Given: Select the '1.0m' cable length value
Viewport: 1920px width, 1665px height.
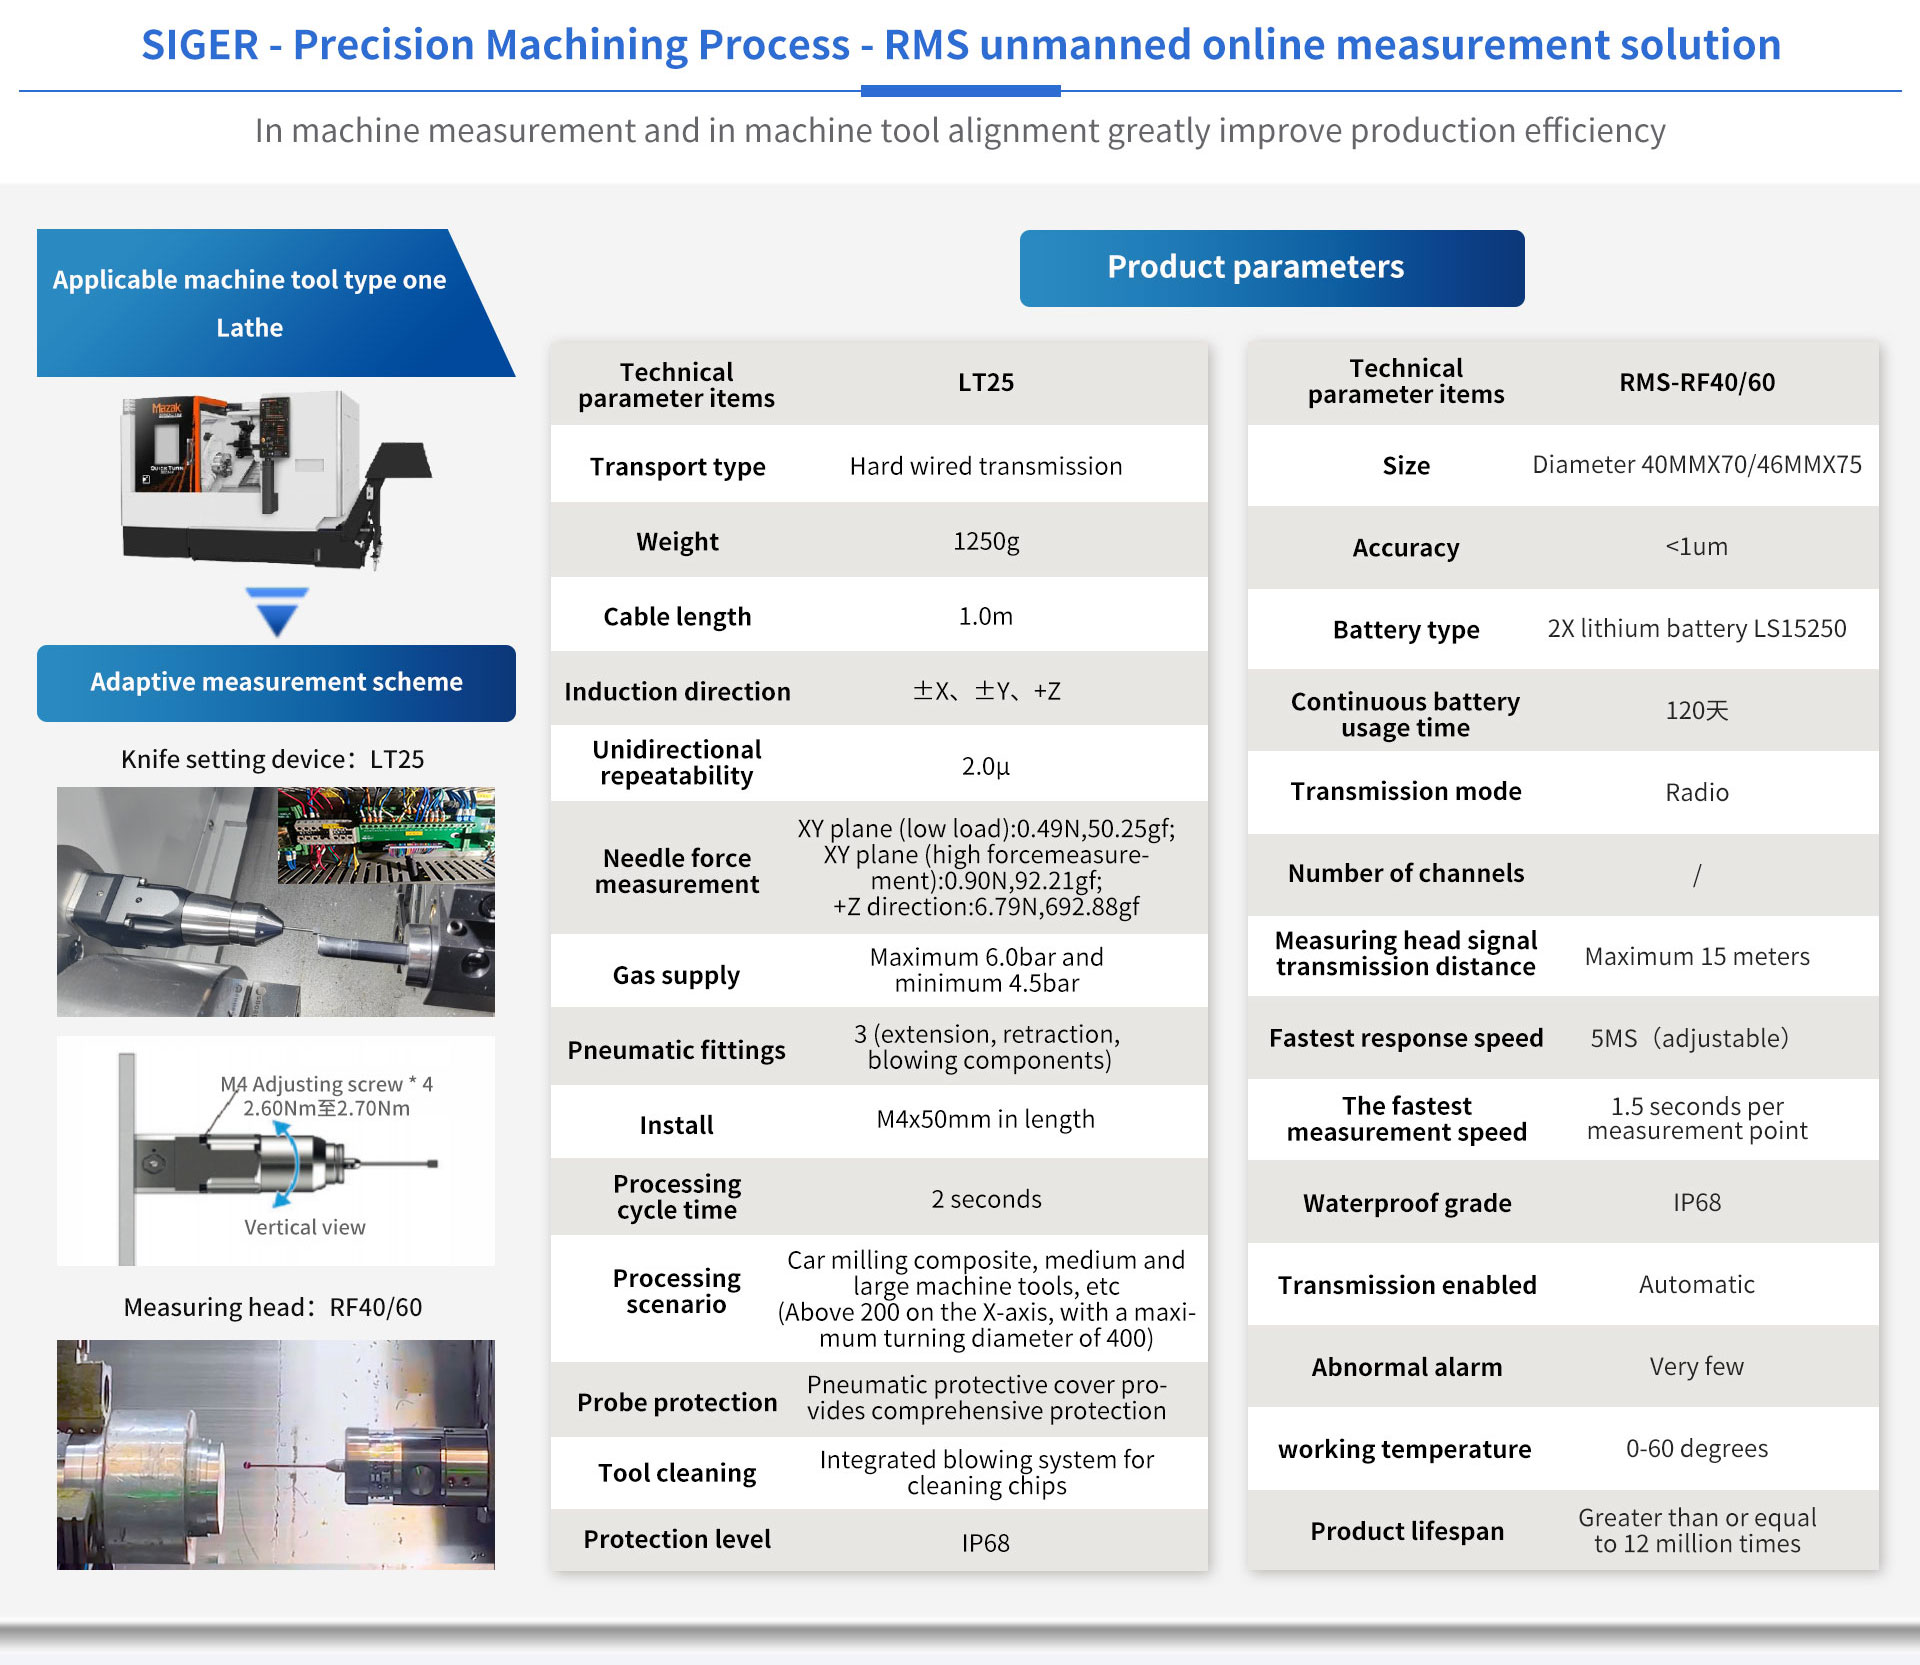Looking at the screenshot, I should click(x=986, y=616).
